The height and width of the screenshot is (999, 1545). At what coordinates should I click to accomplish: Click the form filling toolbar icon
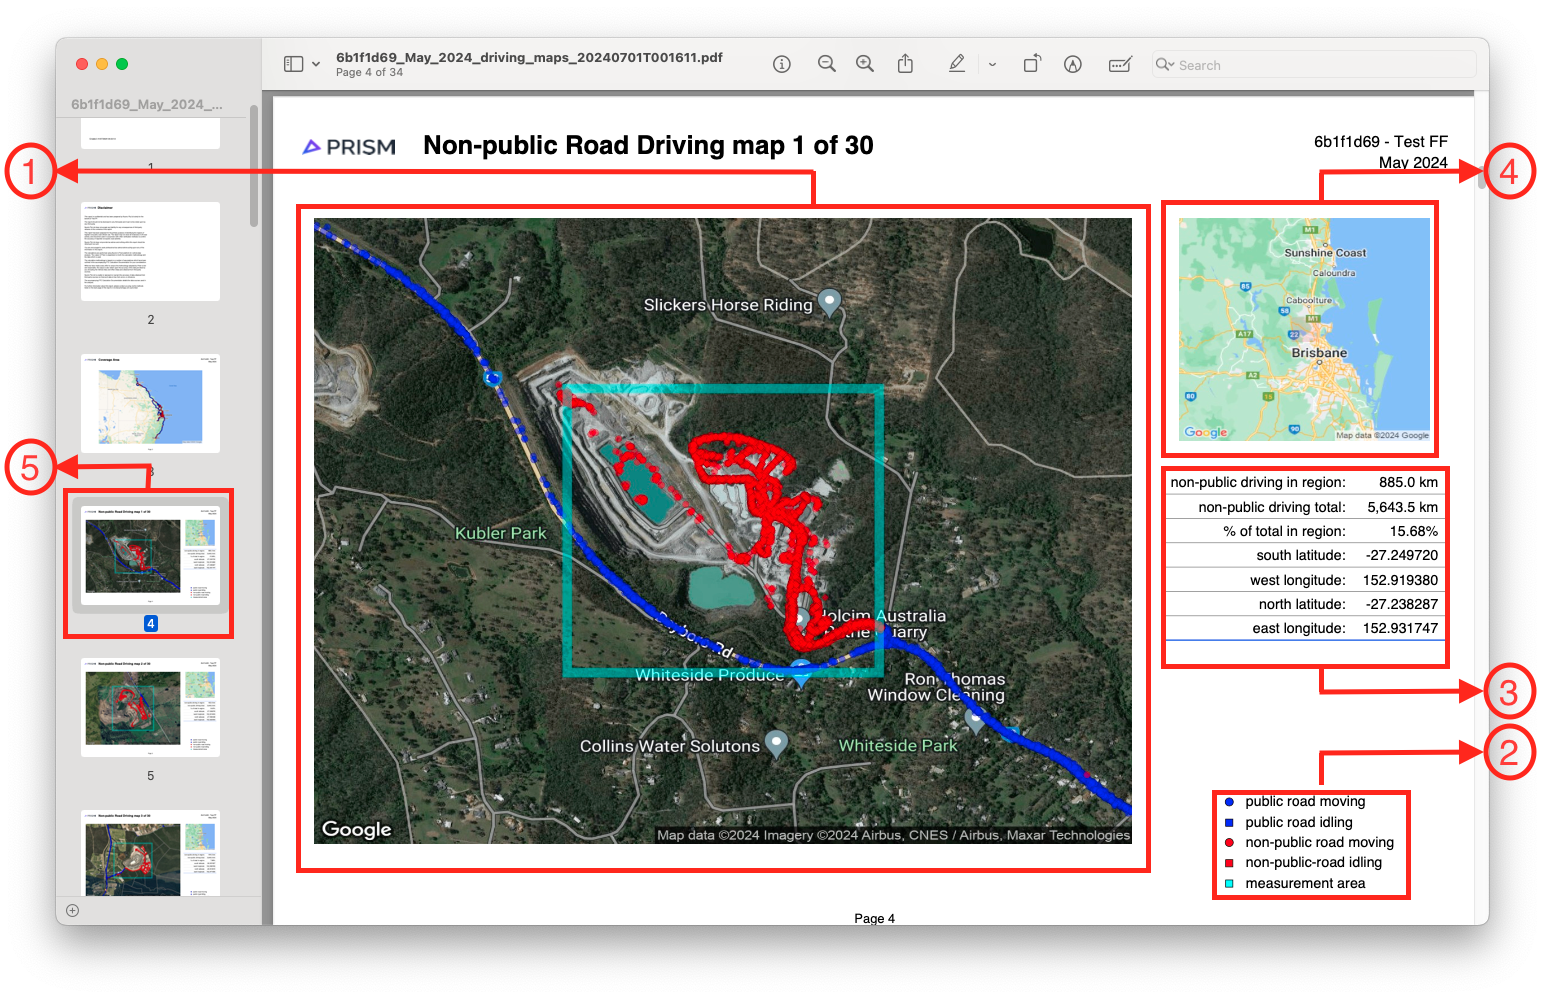(x=1120, y=64)
